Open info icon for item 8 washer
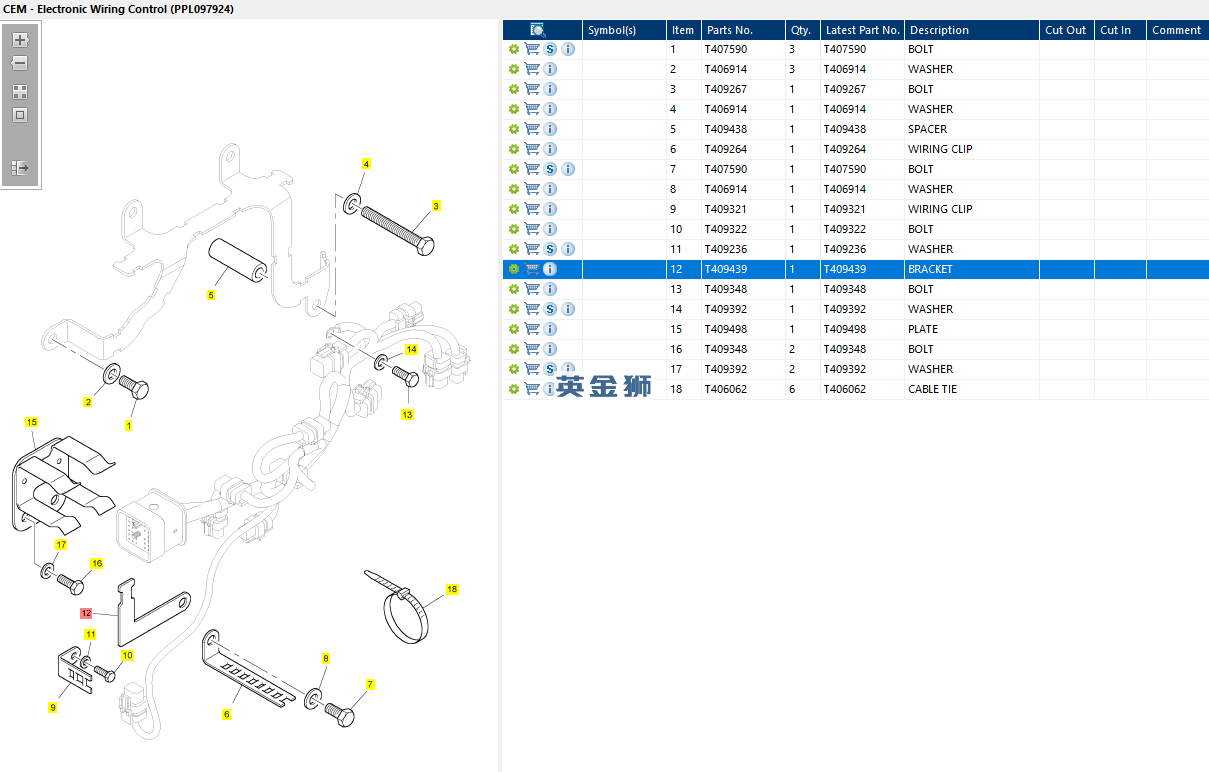This screenshot has width=1209, height=772. click(550, 189)
